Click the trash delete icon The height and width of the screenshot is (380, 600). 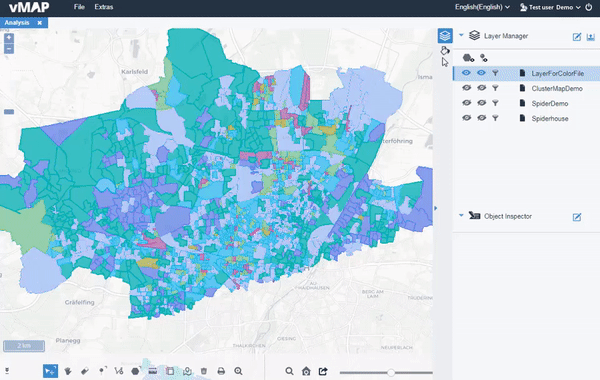click(204, 371)
